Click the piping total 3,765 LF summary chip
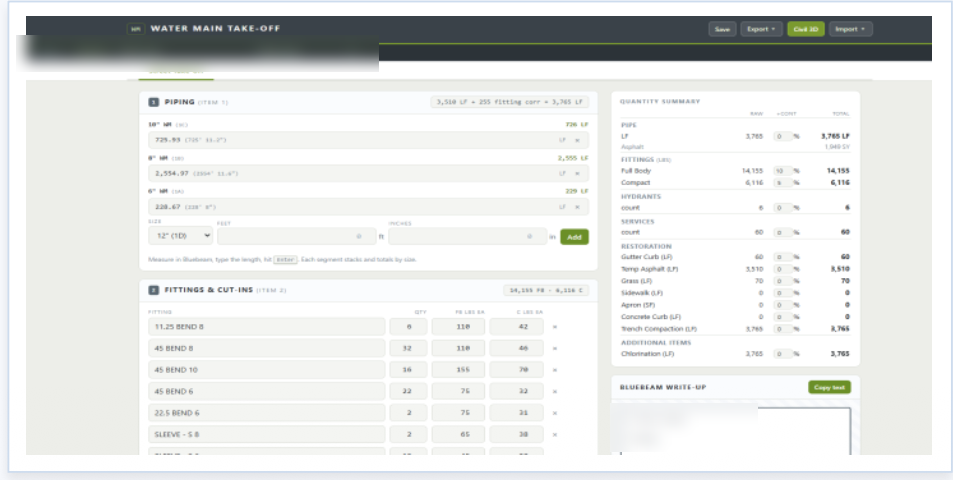The image size is (953, 480). click(x=510, y=102)
